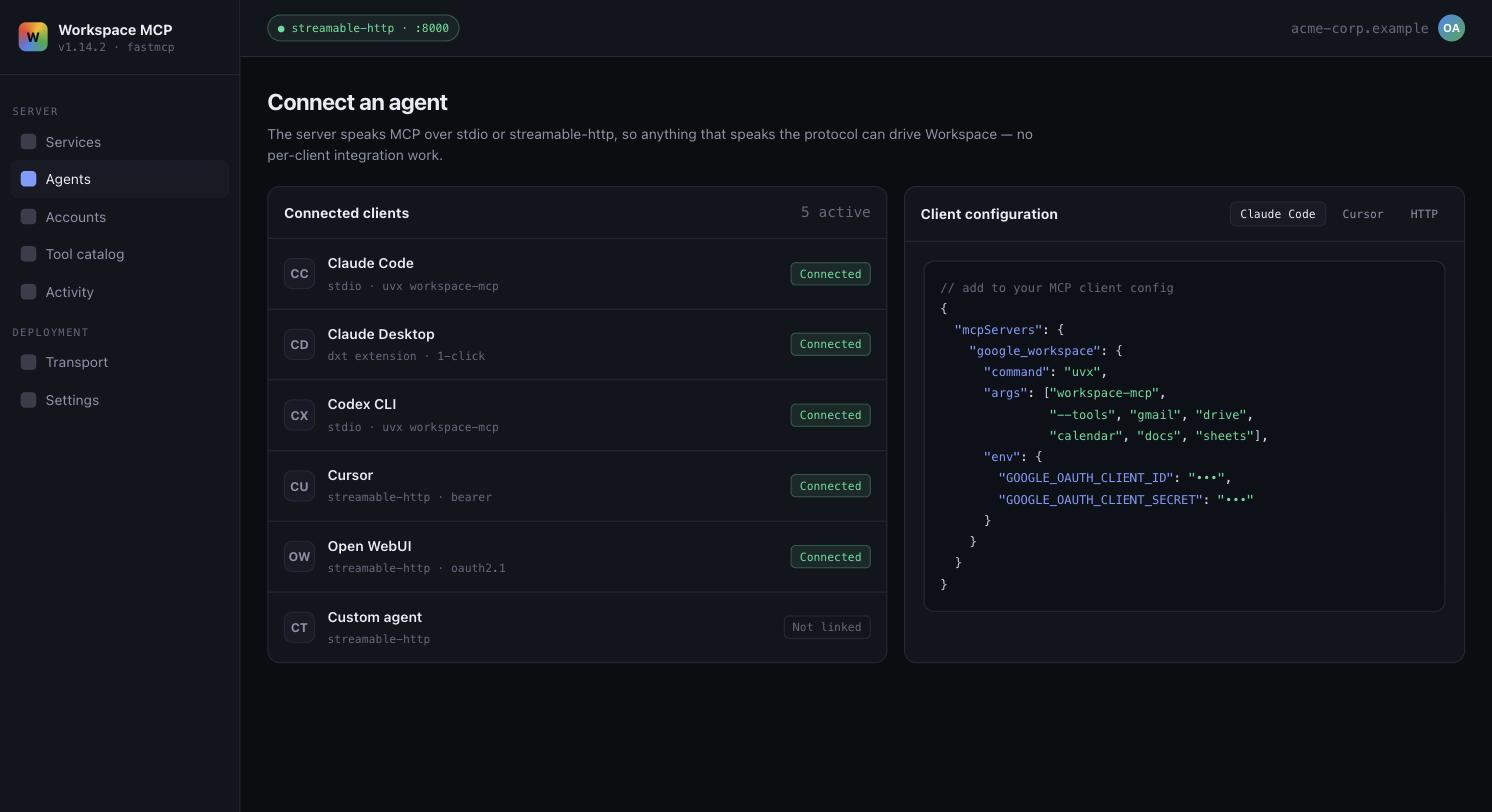The width and height of the screenshot is (1492, 812).
Task: Click Connected badge for Open WebUI
Action: coord(830,557)
